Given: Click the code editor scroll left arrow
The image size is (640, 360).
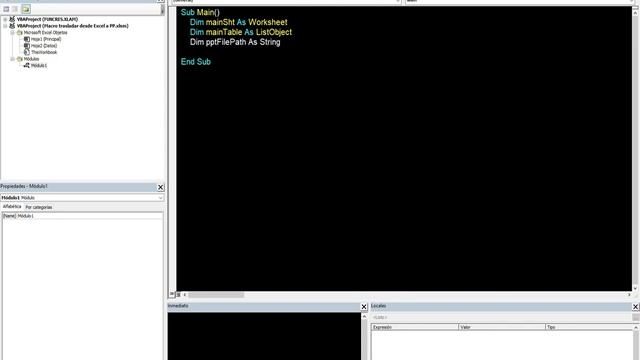Looking at the screenshot, I should [184, 294].
